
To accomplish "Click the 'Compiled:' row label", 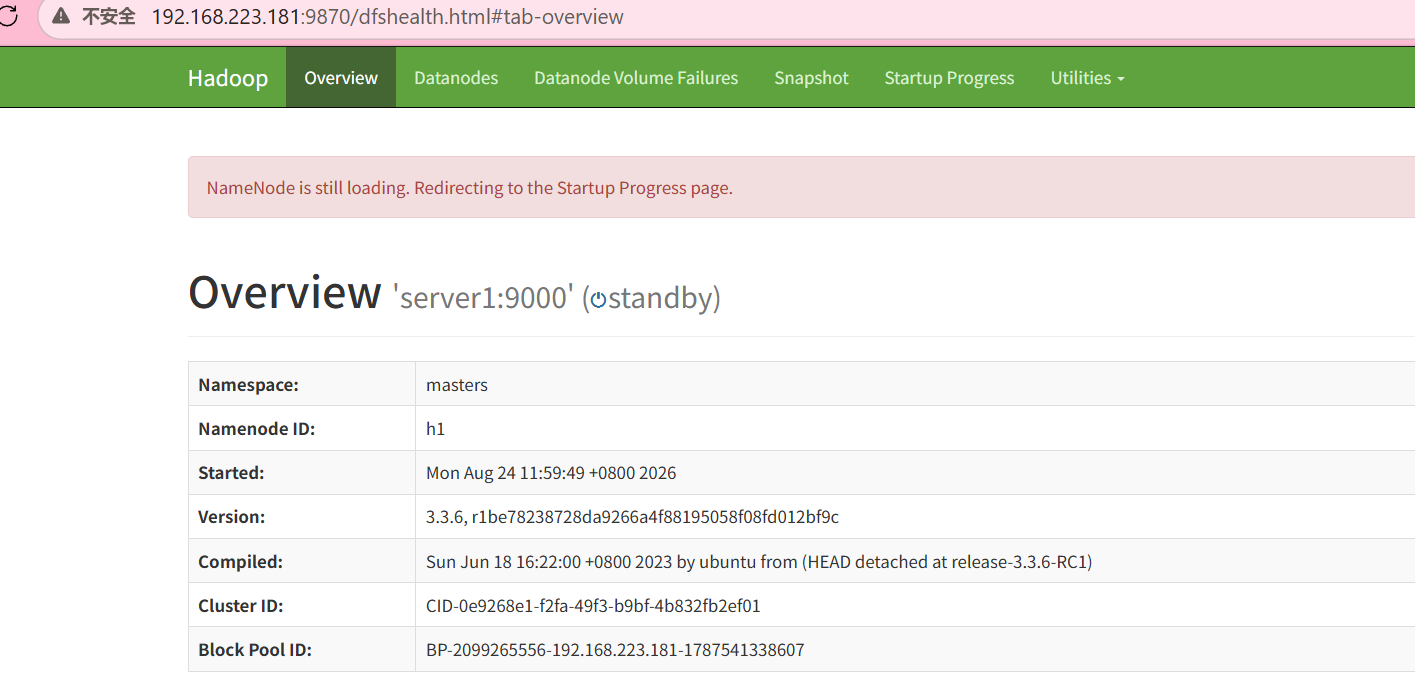I will 241,562.
